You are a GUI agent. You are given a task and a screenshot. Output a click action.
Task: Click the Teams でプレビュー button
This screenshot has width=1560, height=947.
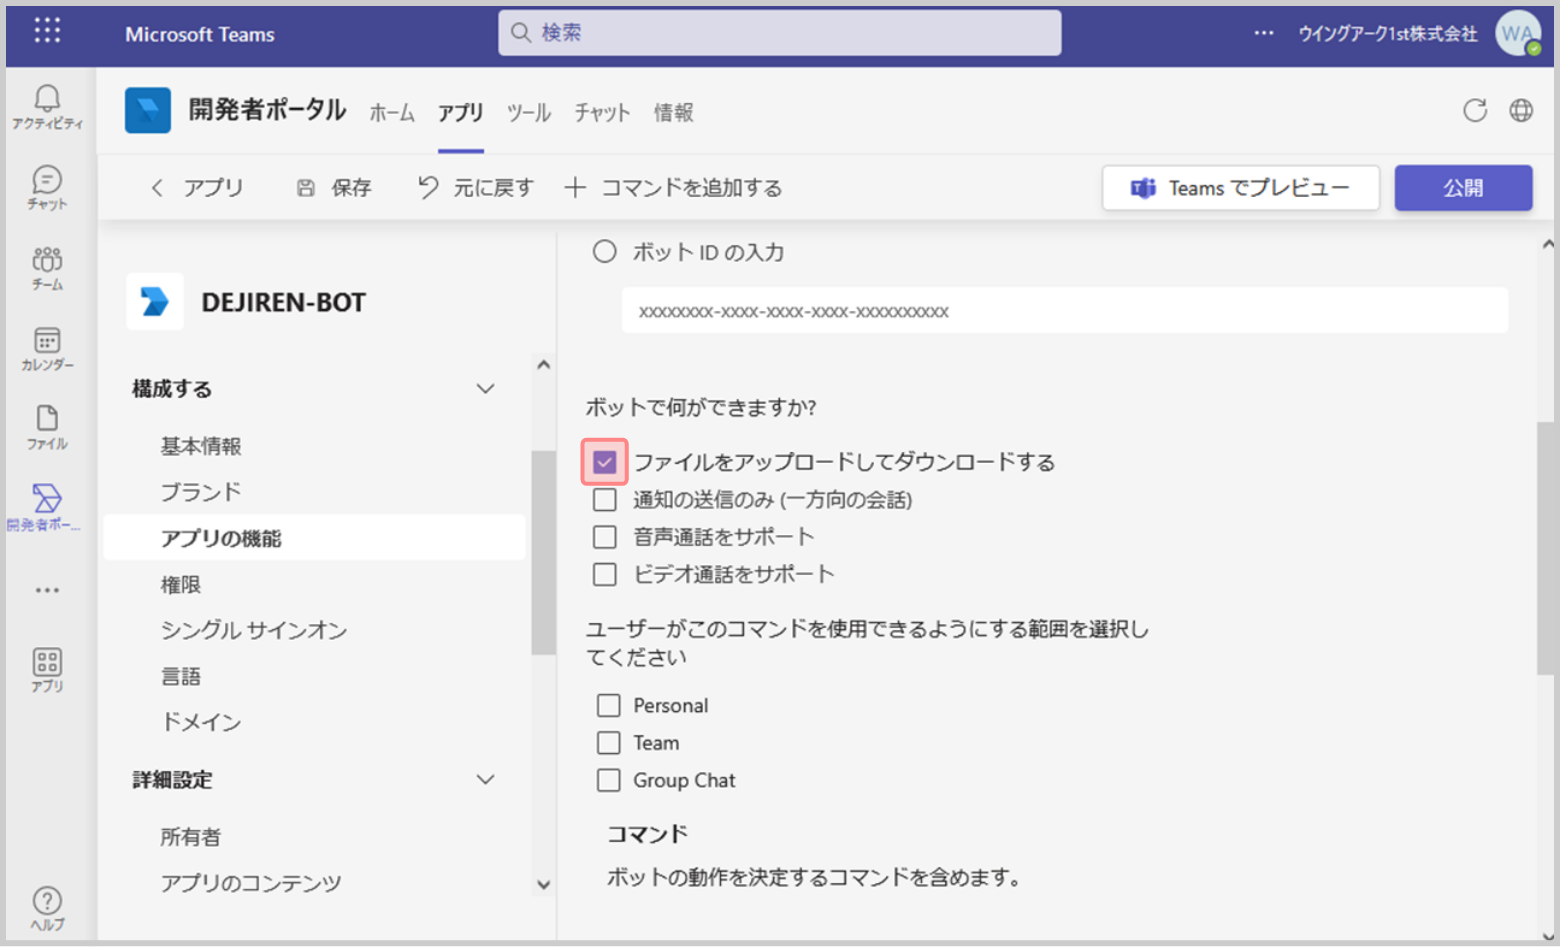point(1240,188)
